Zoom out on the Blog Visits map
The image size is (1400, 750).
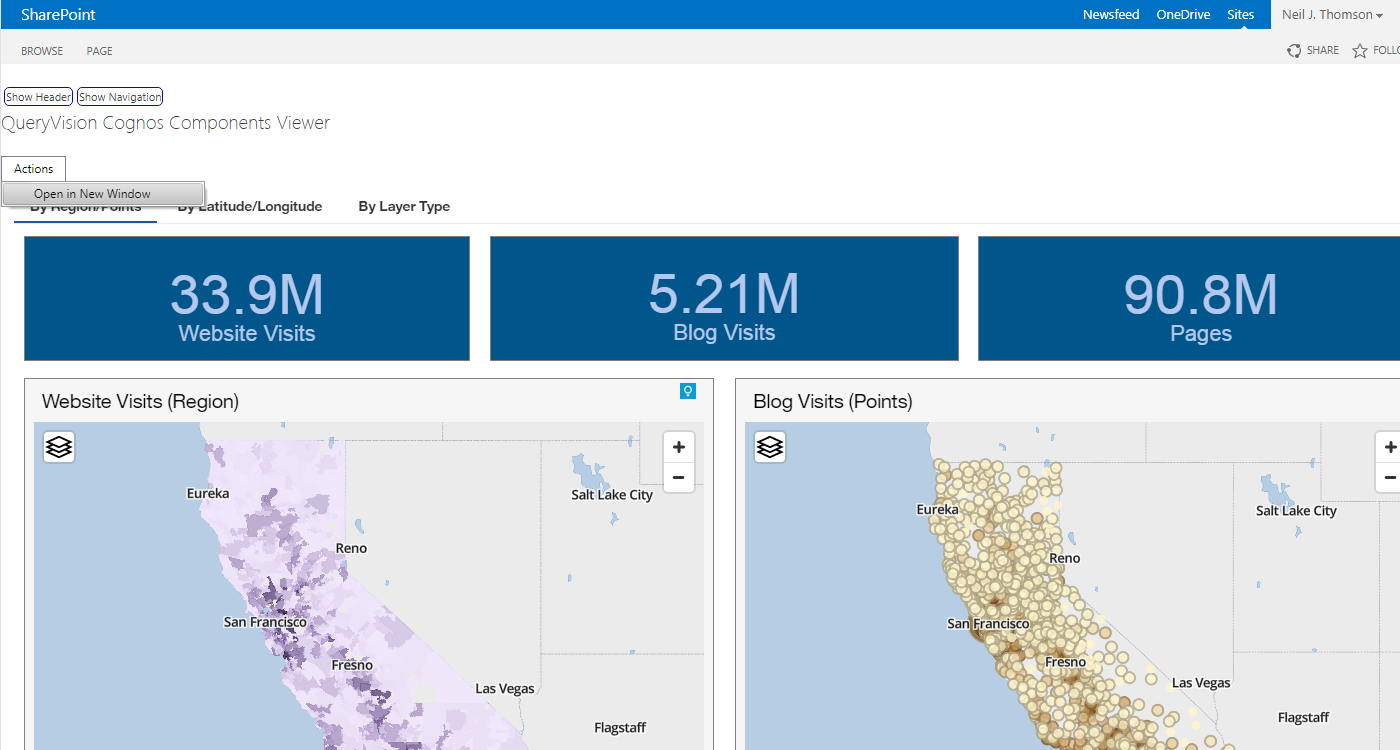(x=1390, y=477)
